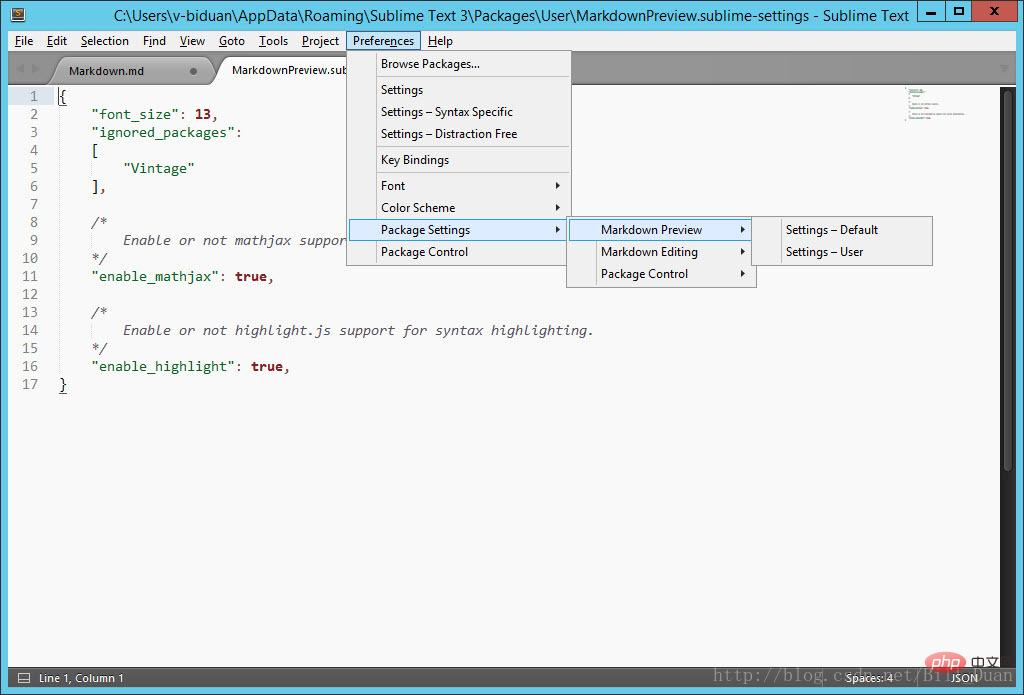The width and height of the screenshot is (1024, 695).
Task: Expand the Package Control submenu arrow
Action: tap(743, 274)
